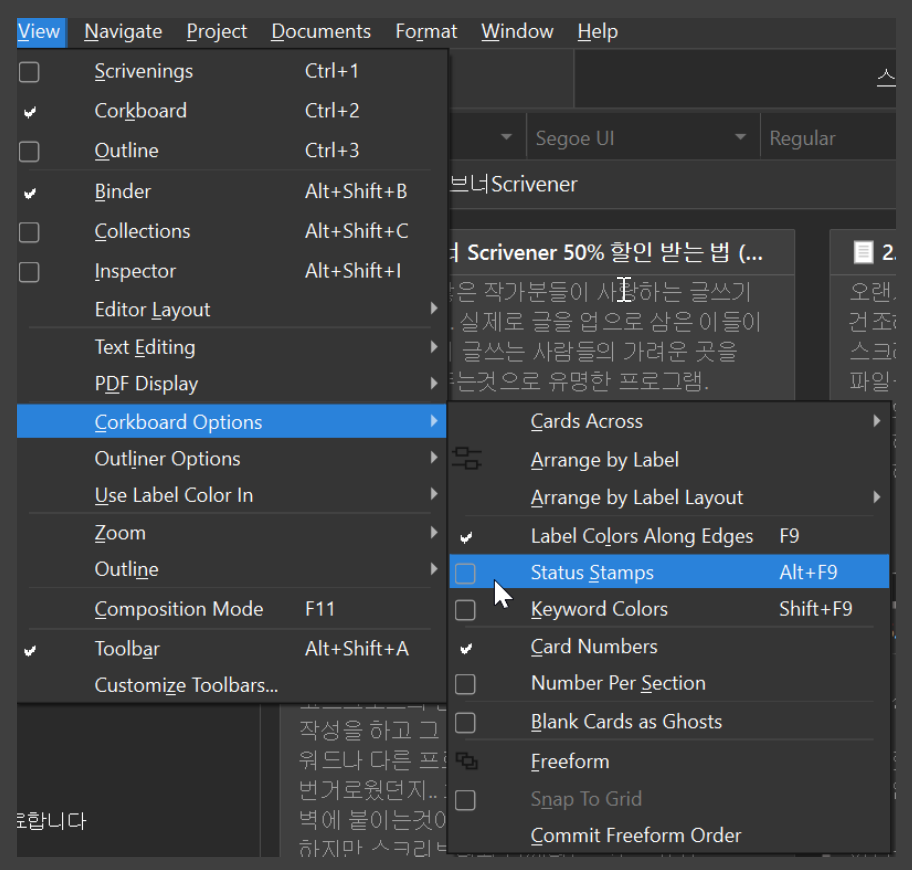Choose Customize Toolbars...
The image size is (912, 870).
(233, 684)
